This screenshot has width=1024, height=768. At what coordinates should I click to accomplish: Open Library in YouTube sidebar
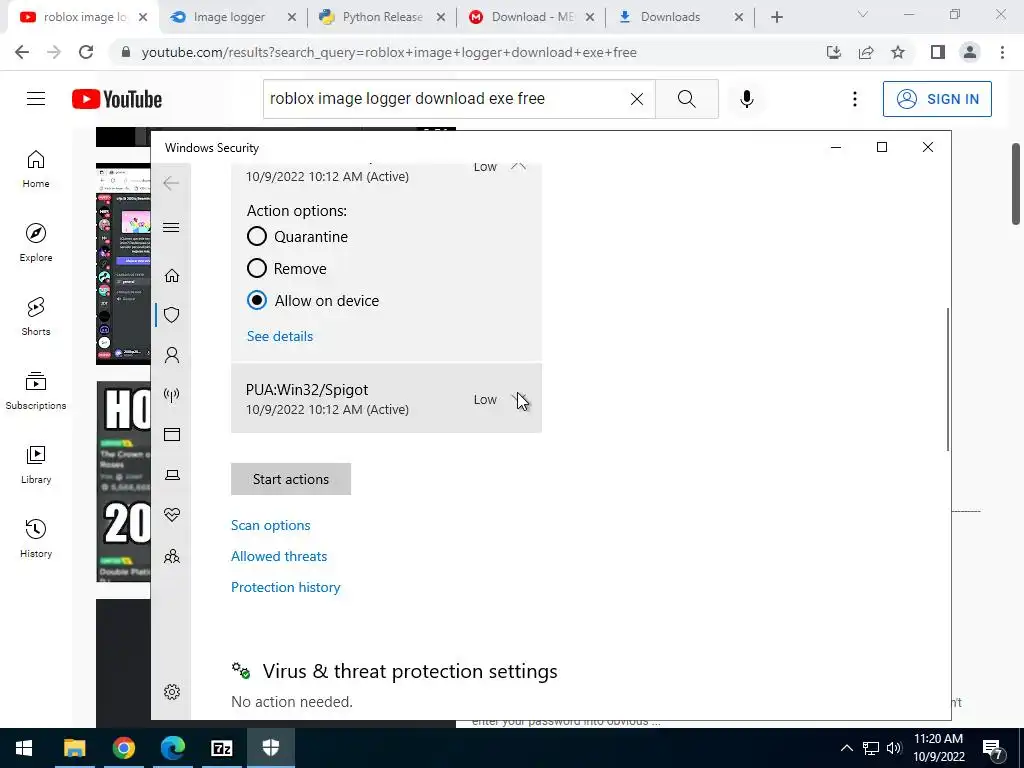tap(36, 464)
